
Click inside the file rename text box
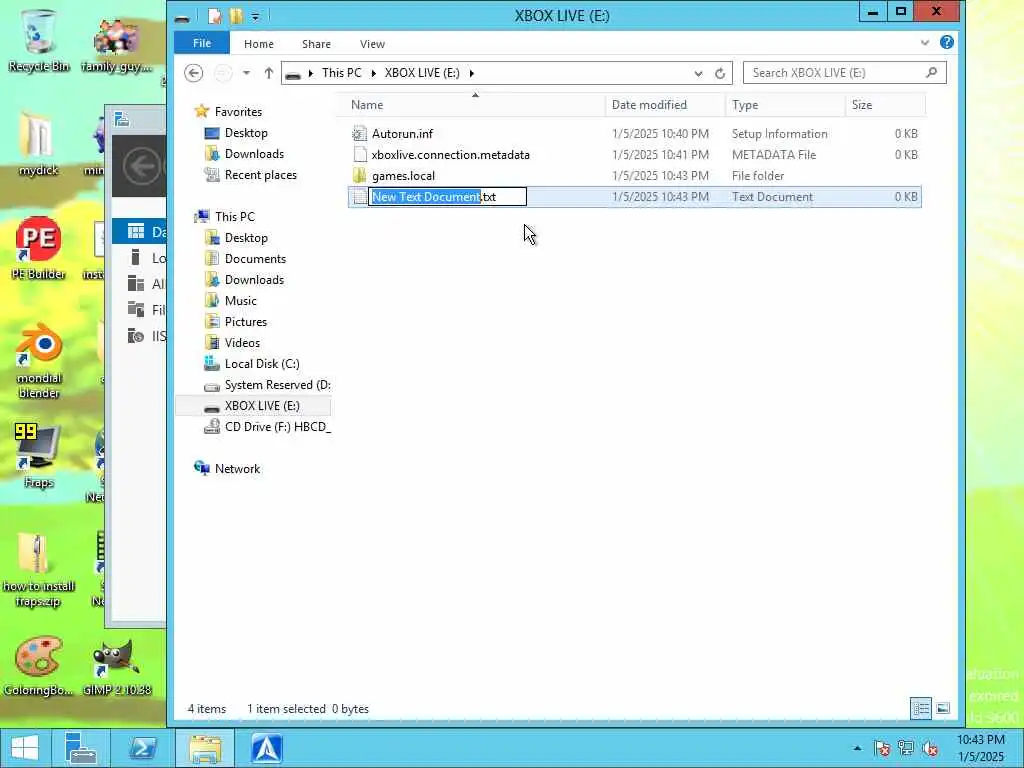[447, 197]
